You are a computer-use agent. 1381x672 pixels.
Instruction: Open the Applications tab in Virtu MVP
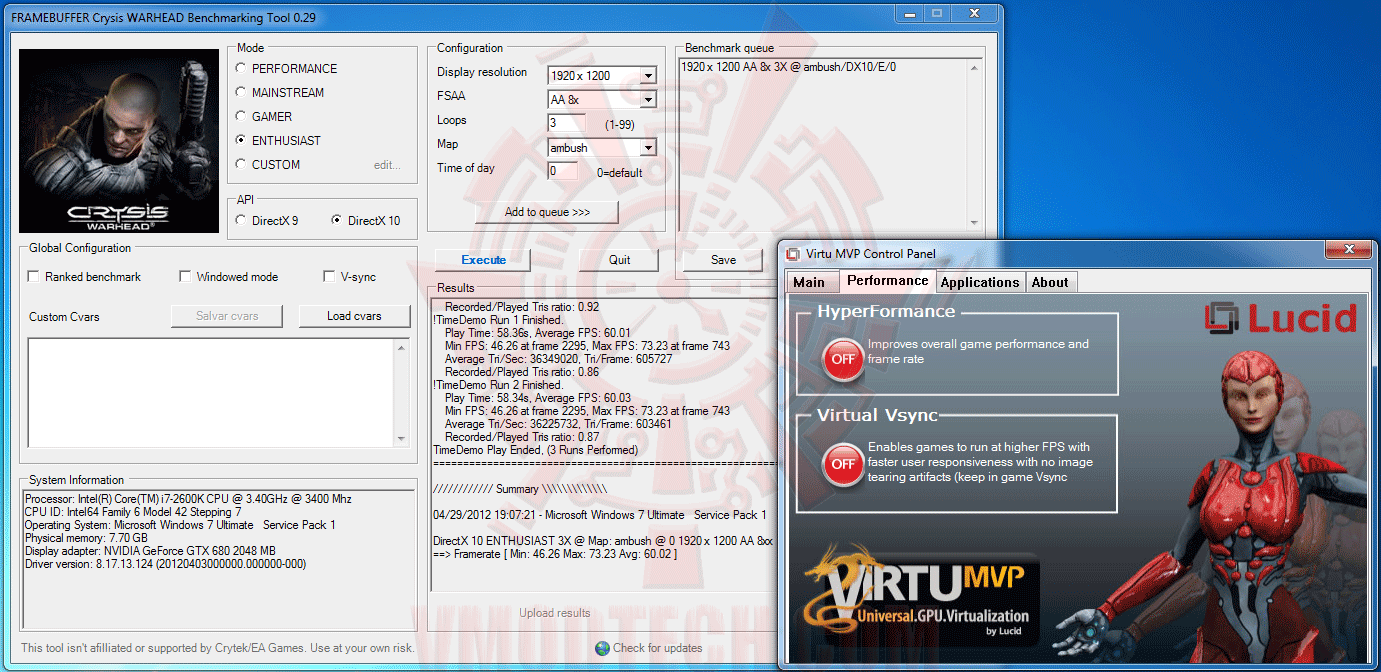tap(980, 282)
